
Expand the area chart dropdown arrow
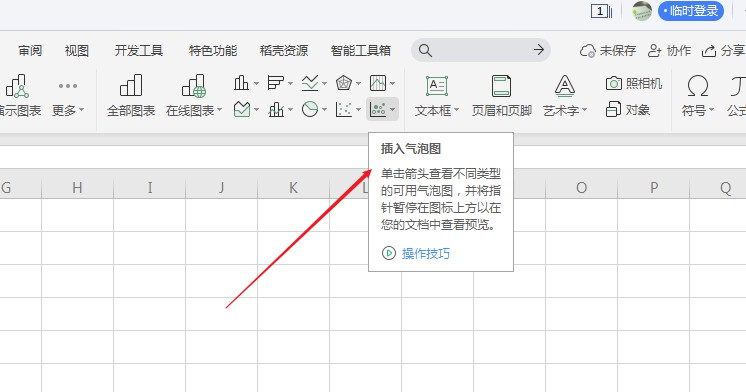256,110
